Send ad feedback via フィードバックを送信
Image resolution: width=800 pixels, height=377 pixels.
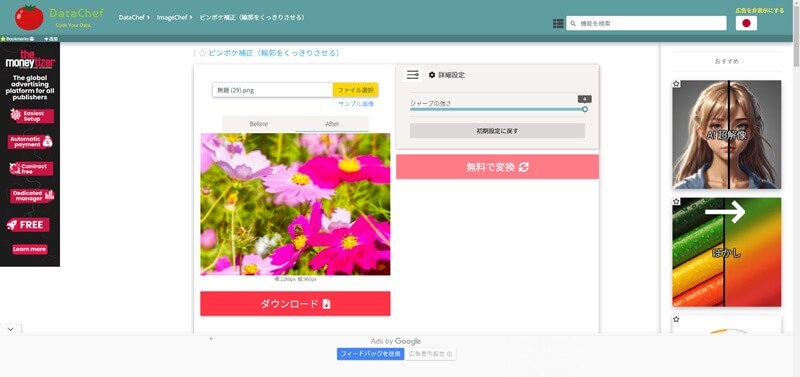click(x=370, y=354)
